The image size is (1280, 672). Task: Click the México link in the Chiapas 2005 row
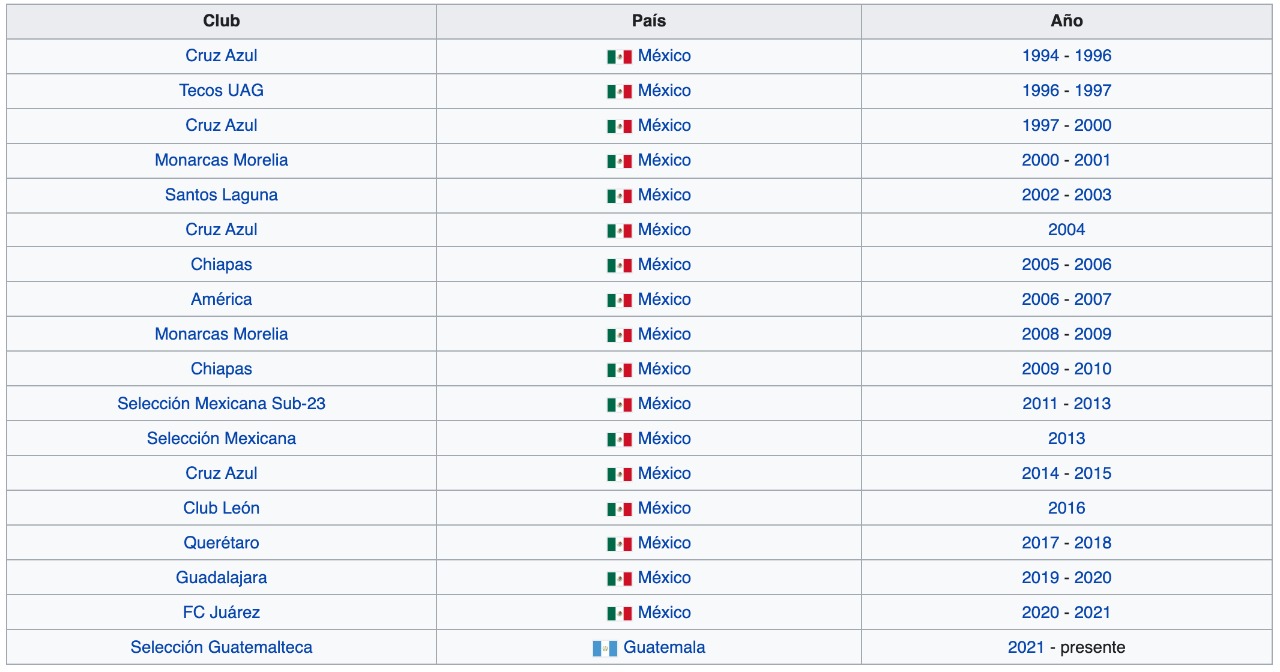point(664,265)
